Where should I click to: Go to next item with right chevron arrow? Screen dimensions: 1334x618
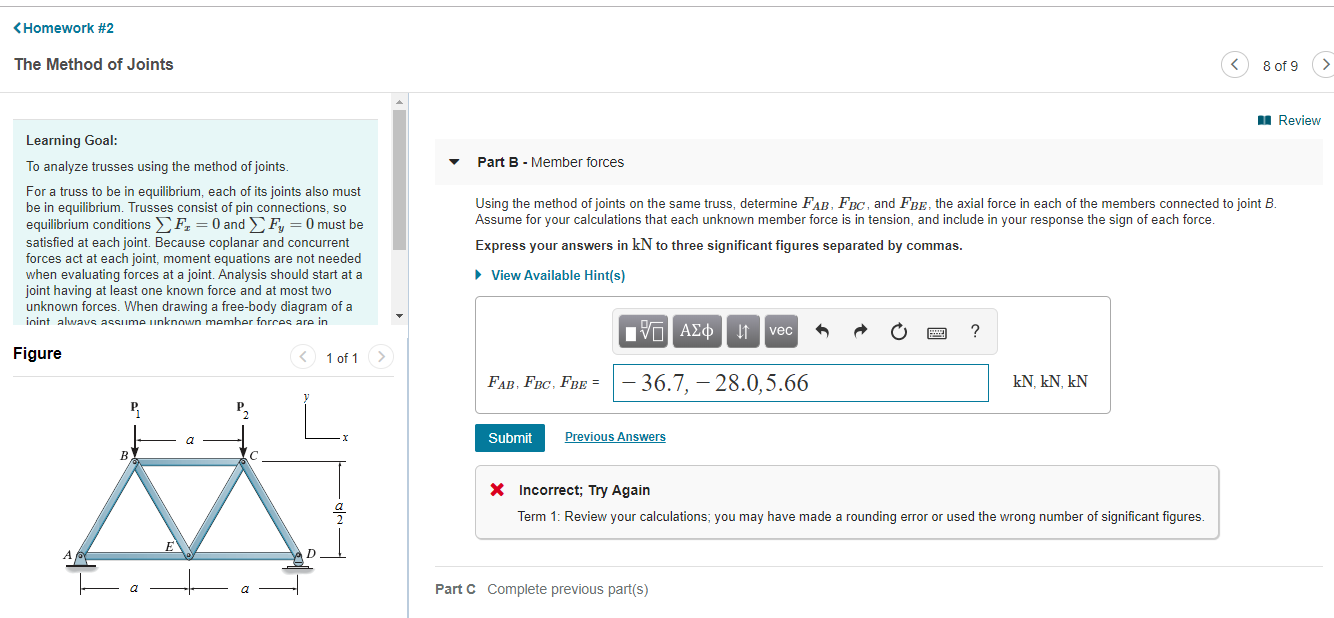[x=1324, y=64]
